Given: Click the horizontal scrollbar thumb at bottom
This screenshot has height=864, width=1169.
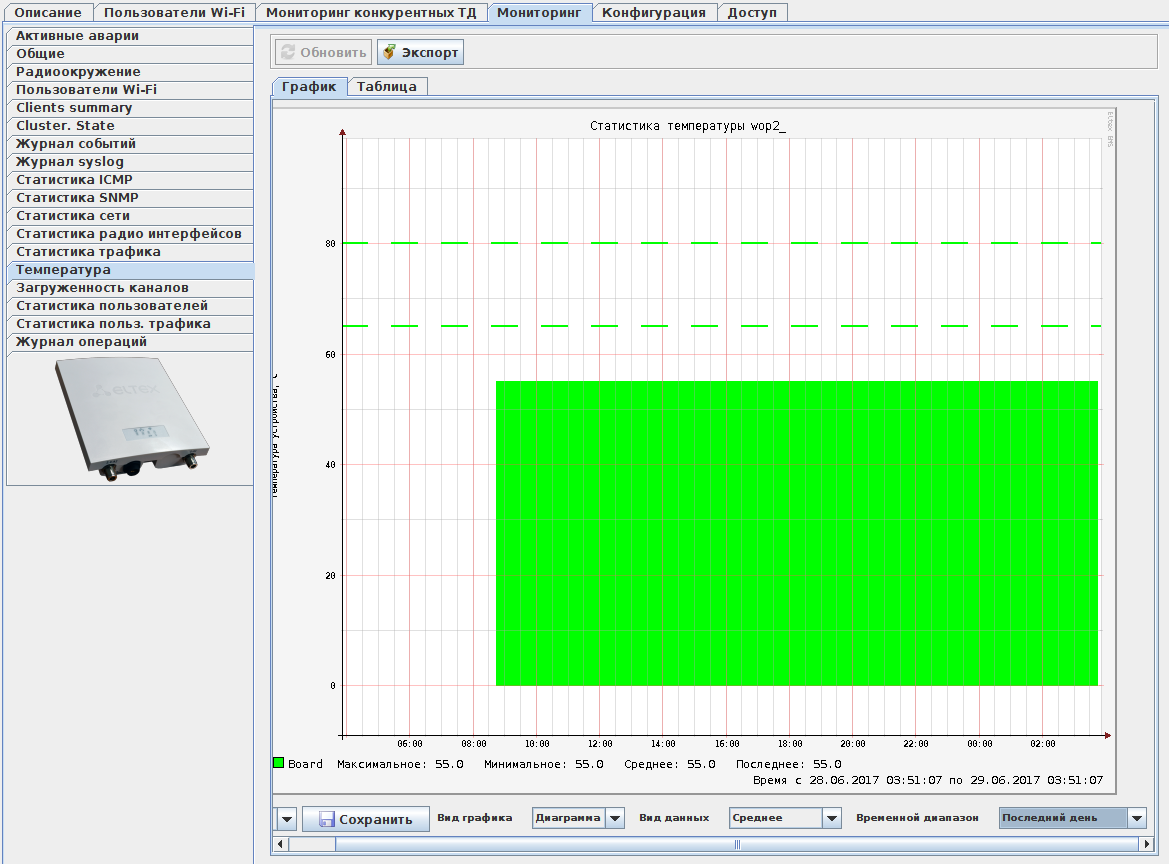Looking at the screenshot, I should [x=737, y=845].
